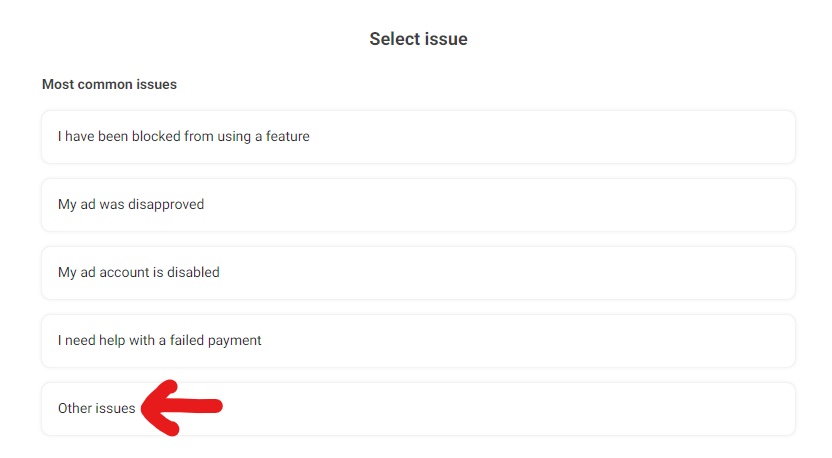Viewport: 832px width, 458px height.
Task: Select "I have been blocked from using a feature"
Action: coord(418,137)
